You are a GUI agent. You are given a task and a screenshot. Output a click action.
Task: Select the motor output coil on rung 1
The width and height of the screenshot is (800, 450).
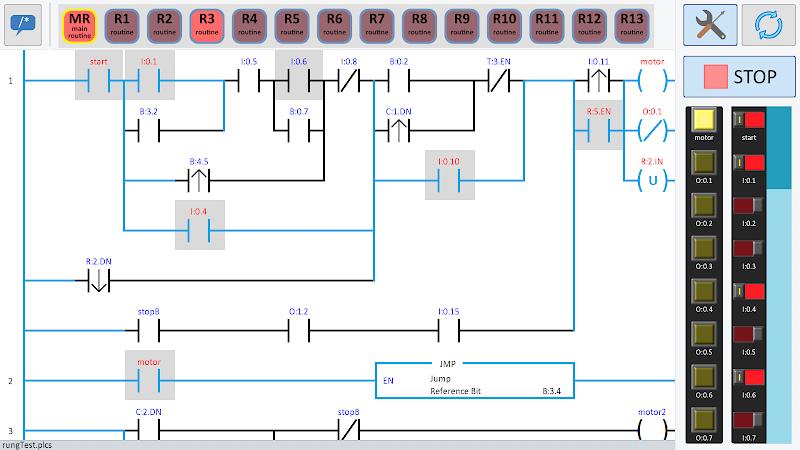click(653, 81)
